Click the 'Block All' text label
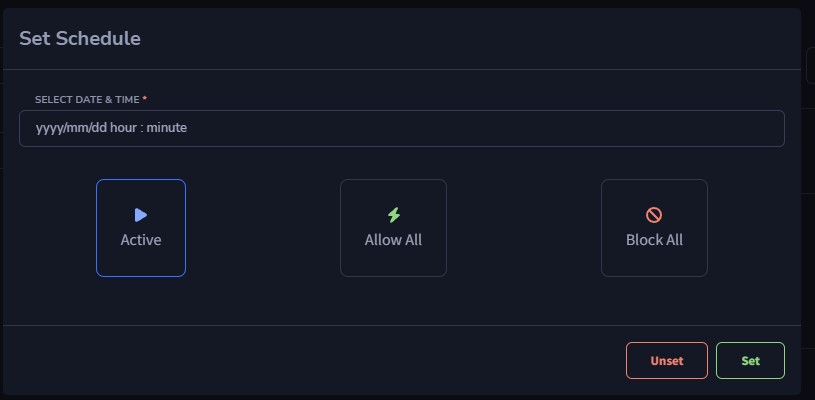Image resolution: width=815 pixels, height=400 pixels. coord(654,240)
